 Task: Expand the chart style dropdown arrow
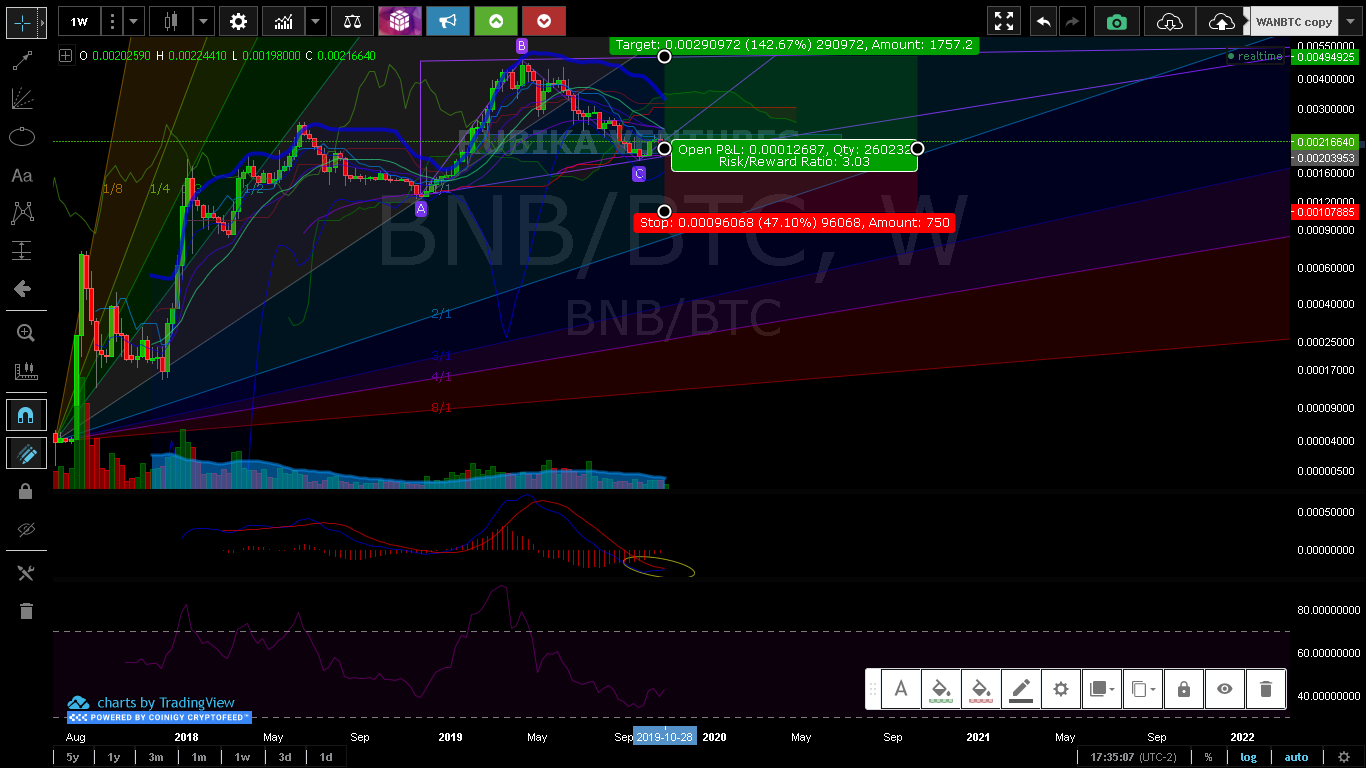coord(203,21)
